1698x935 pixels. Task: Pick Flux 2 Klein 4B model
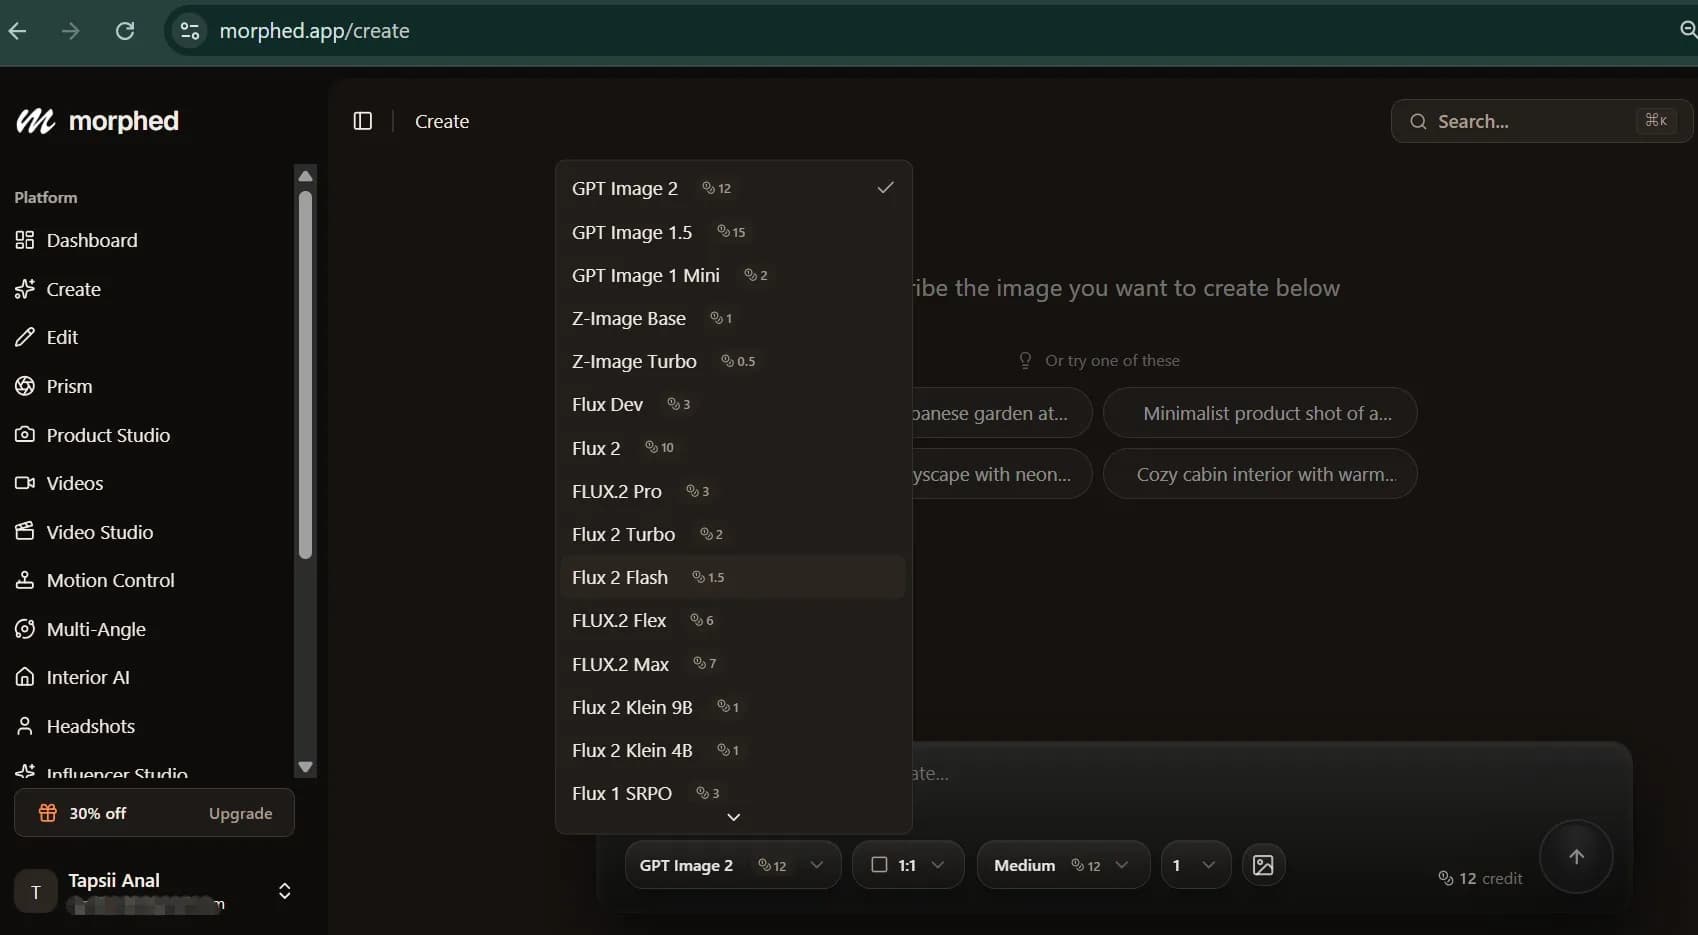733,750
